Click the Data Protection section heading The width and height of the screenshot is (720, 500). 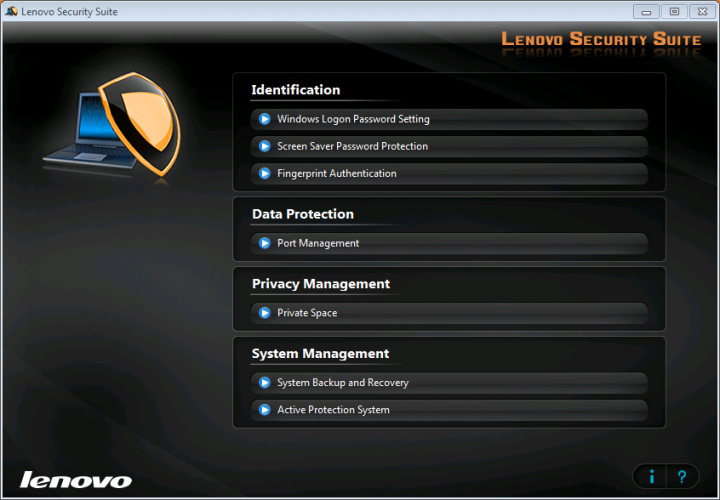click(x=303, y=214)
